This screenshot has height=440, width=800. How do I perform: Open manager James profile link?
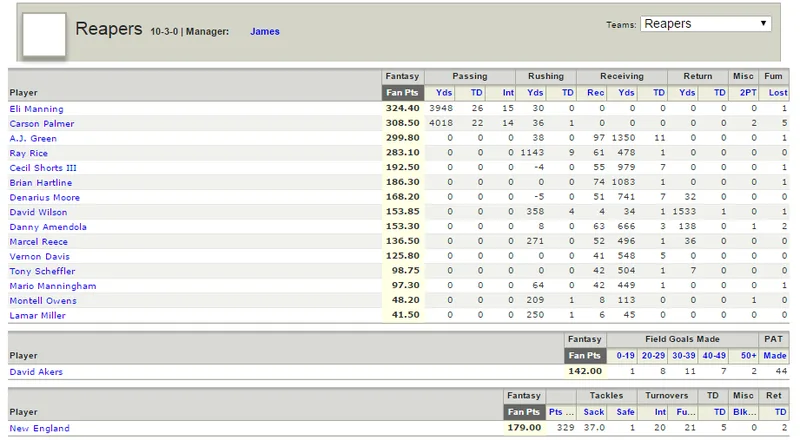coord(265,32)
